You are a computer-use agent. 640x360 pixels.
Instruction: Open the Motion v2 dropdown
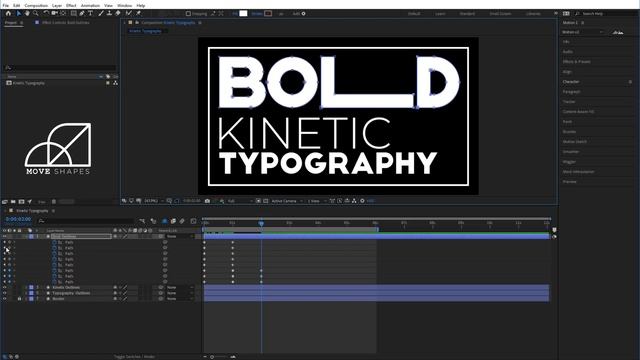pos(582,32)
